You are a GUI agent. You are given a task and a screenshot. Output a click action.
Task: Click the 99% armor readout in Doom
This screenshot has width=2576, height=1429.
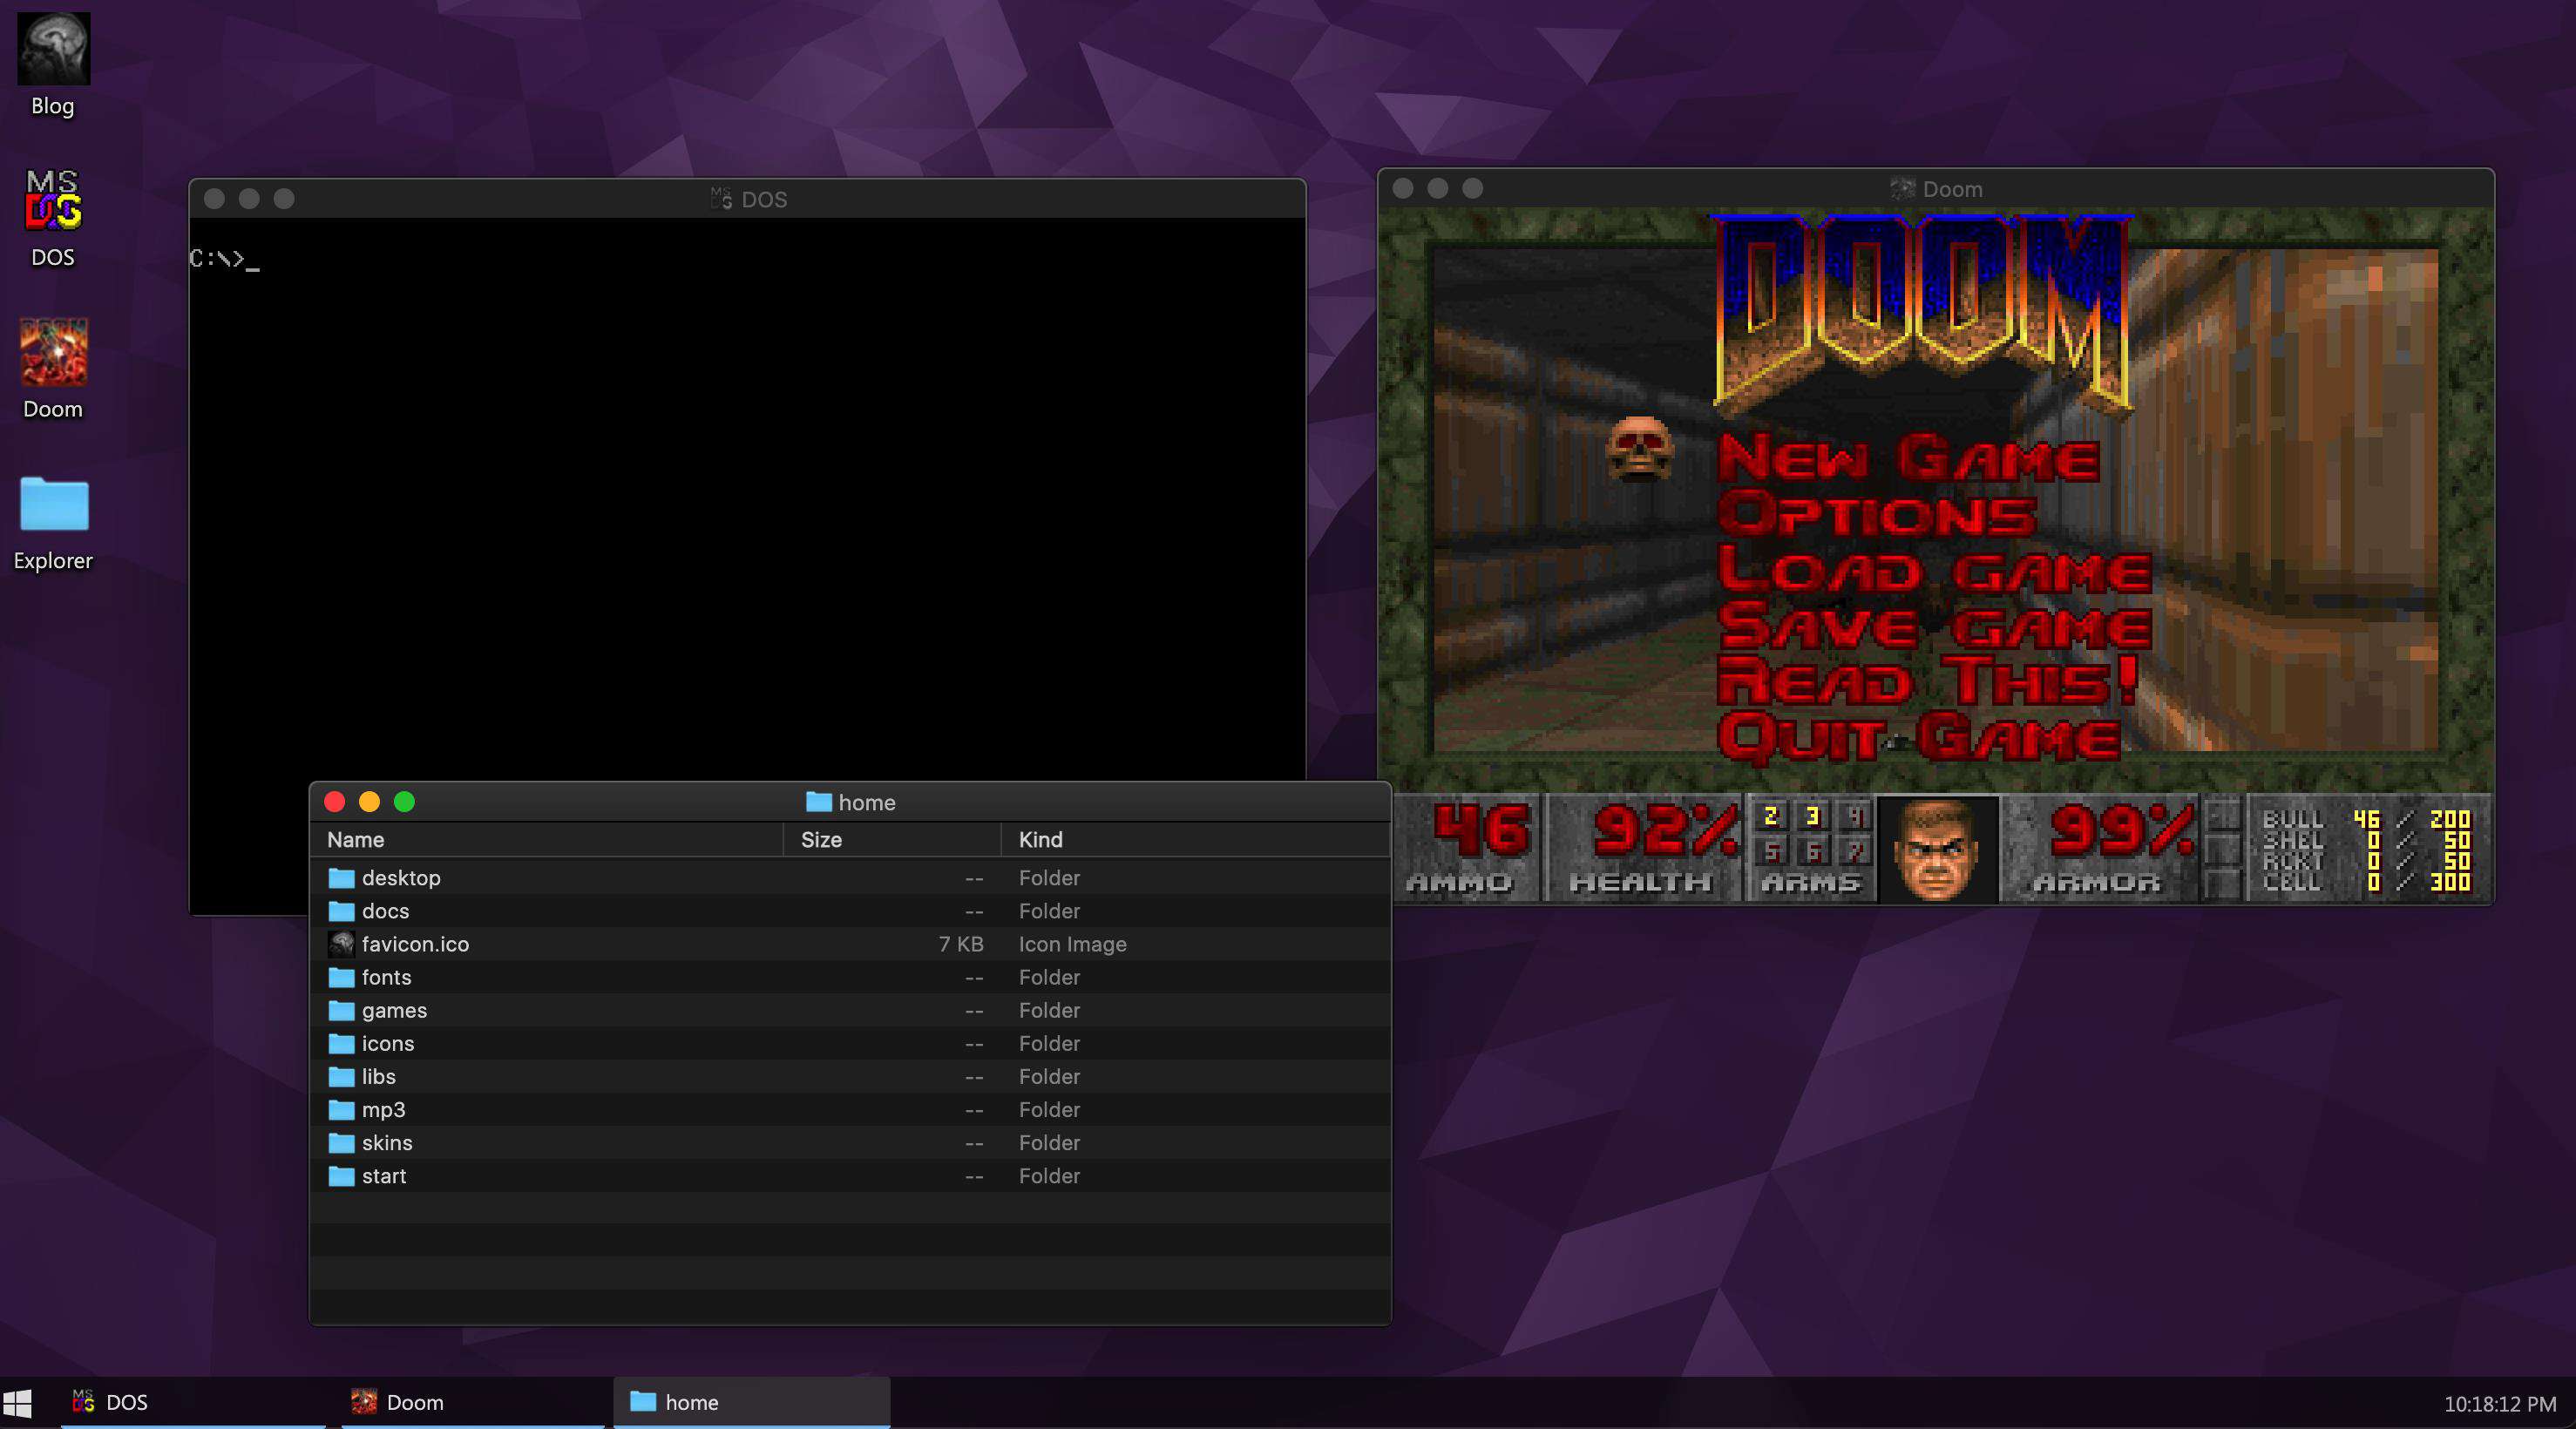click(2122, 831)
